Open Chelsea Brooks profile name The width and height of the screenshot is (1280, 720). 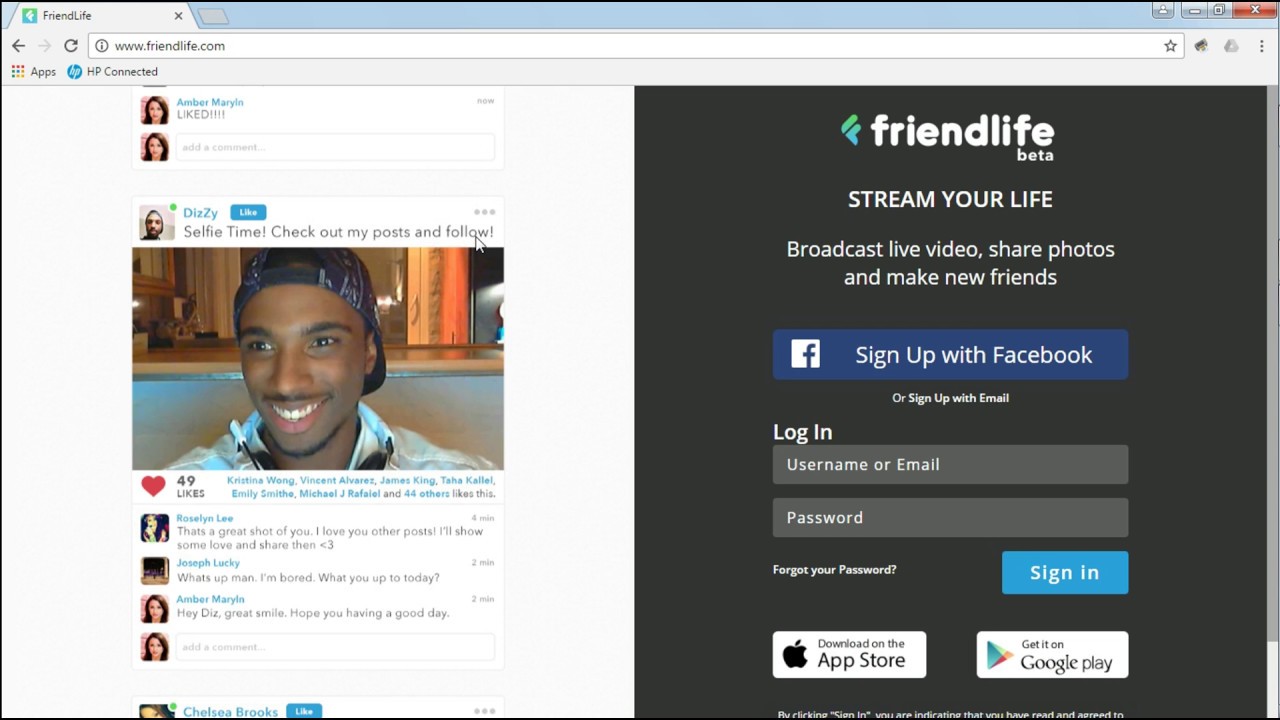click(x=230, y=712)
